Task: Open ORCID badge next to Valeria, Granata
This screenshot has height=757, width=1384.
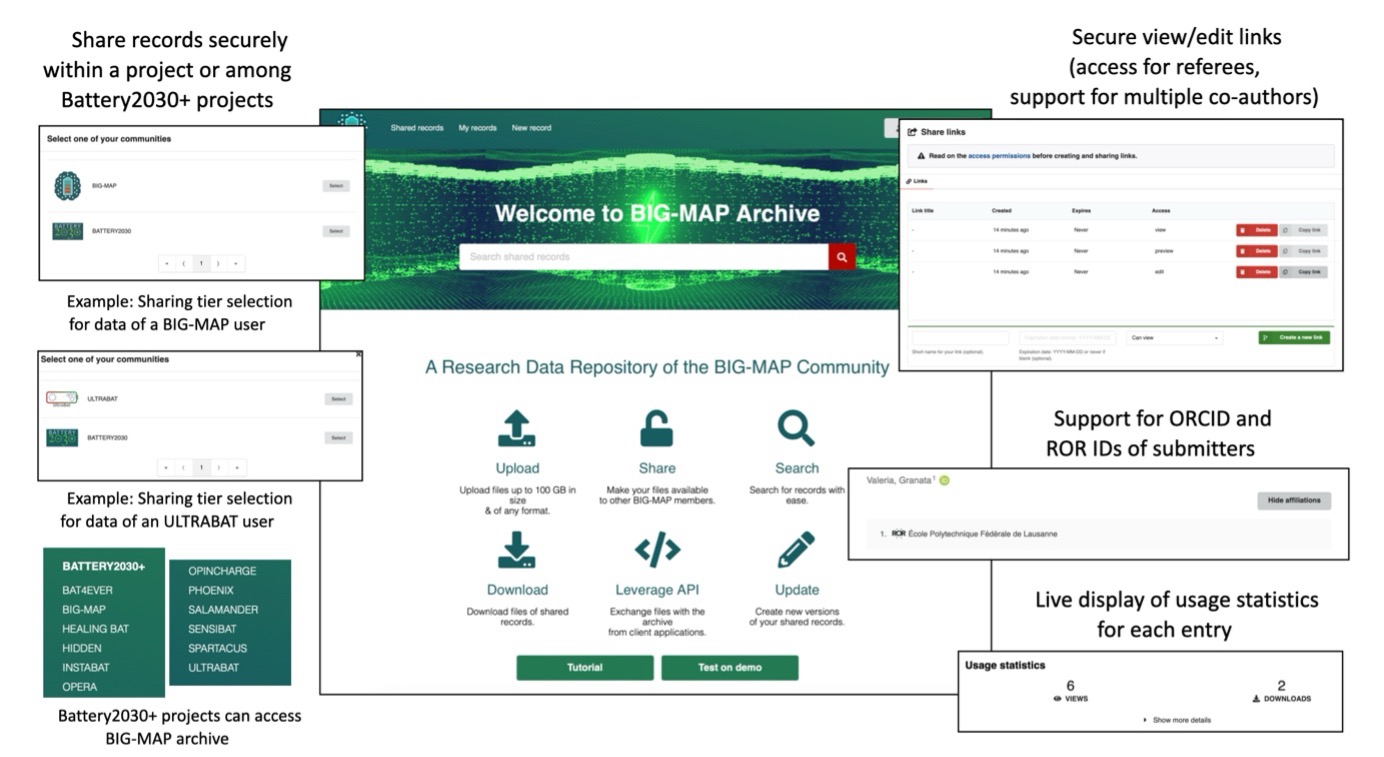Action: click(x=944, y=480)
